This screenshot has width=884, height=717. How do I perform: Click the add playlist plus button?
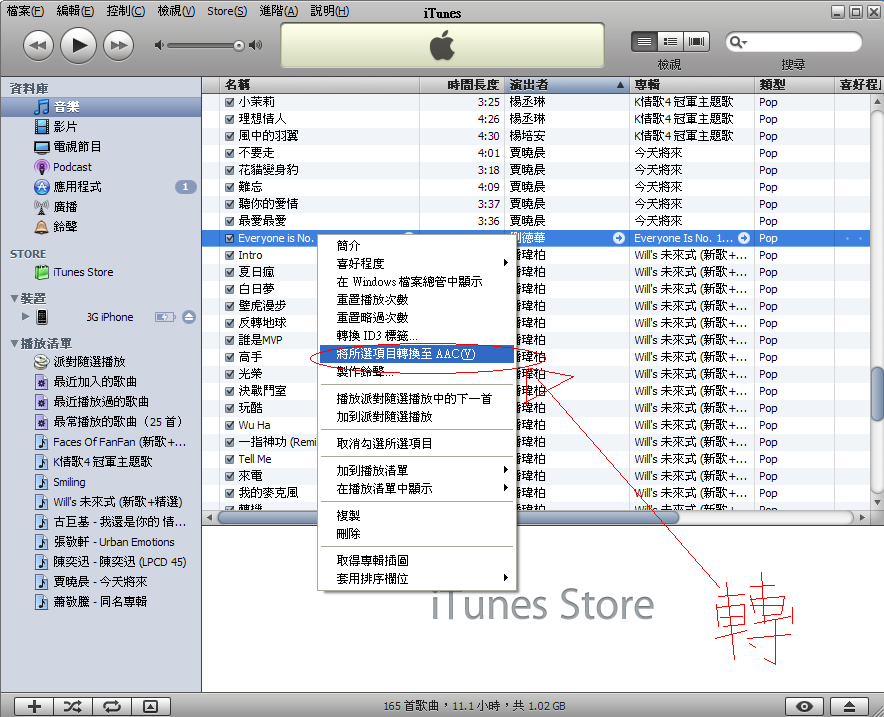pos(35,706)
